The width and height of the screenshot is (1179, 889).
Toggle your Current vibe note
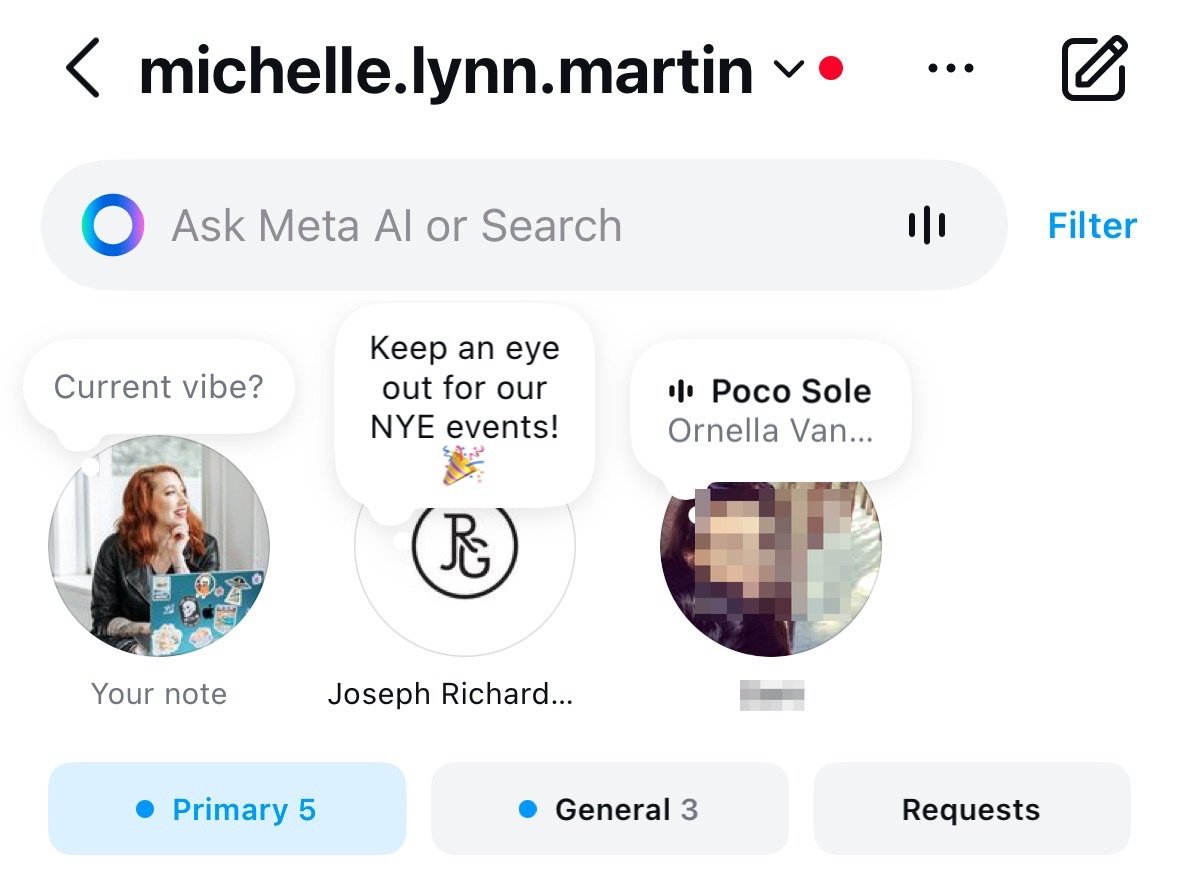[158, 386]
